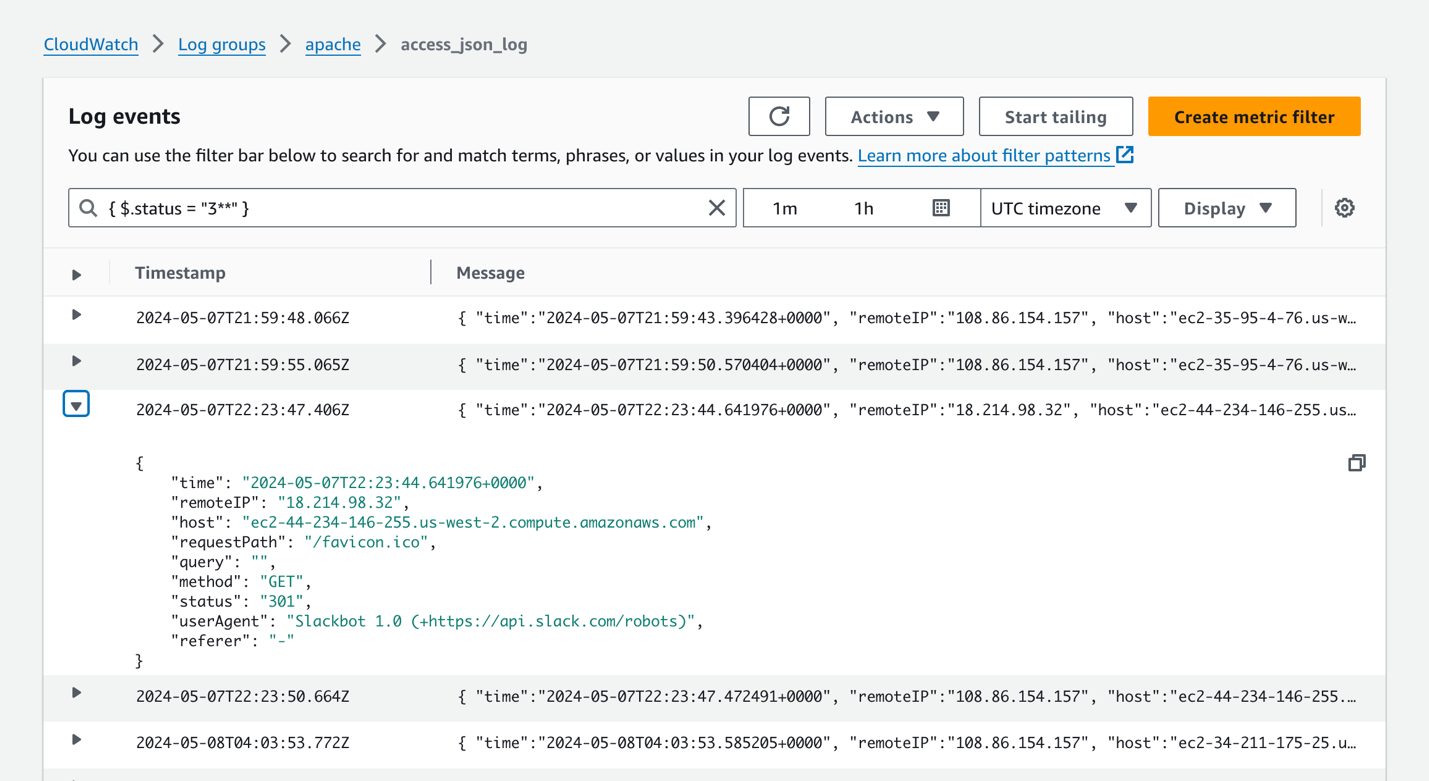Open the UTC timezone dropdown
1429x781 pixels.
point(1065,208)
